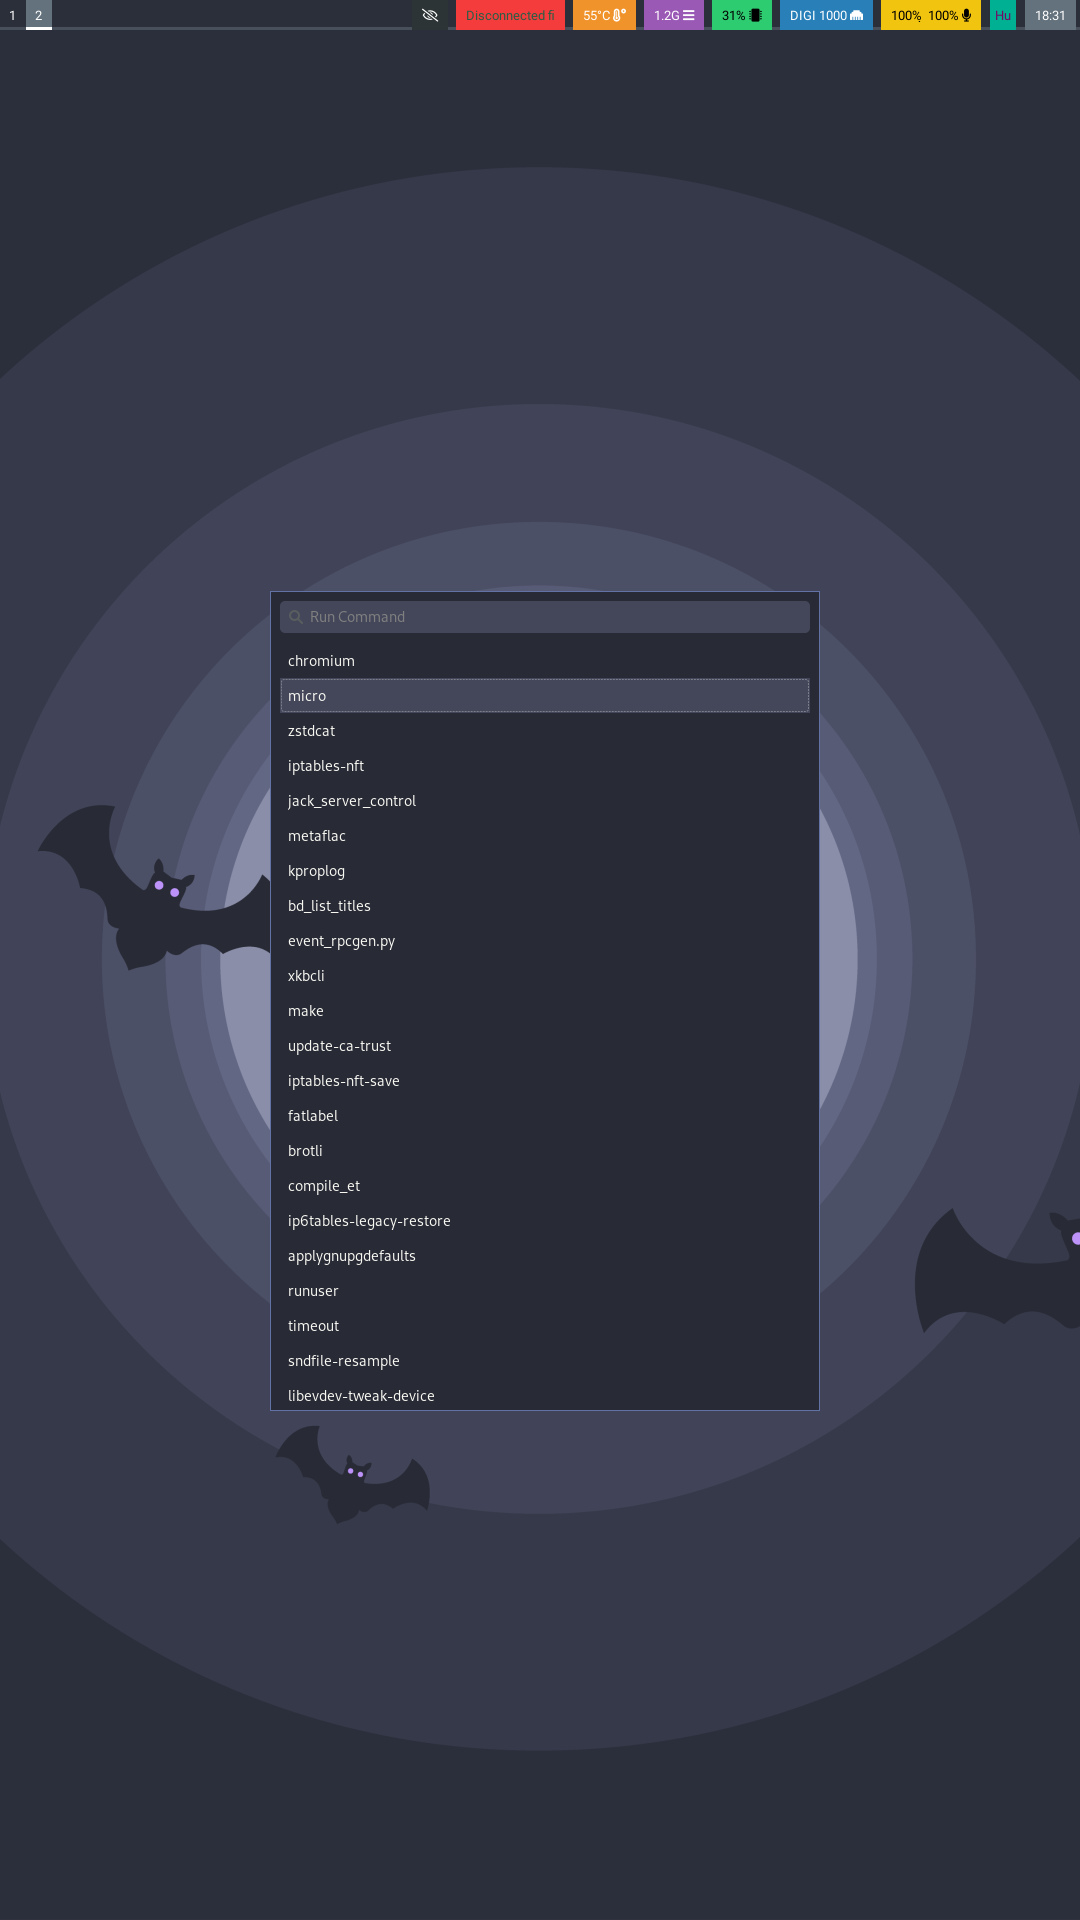Select ip6tables-legacy-restore entry
This screenshot has height=1920, width=1080.
[x=545, y=1221]
